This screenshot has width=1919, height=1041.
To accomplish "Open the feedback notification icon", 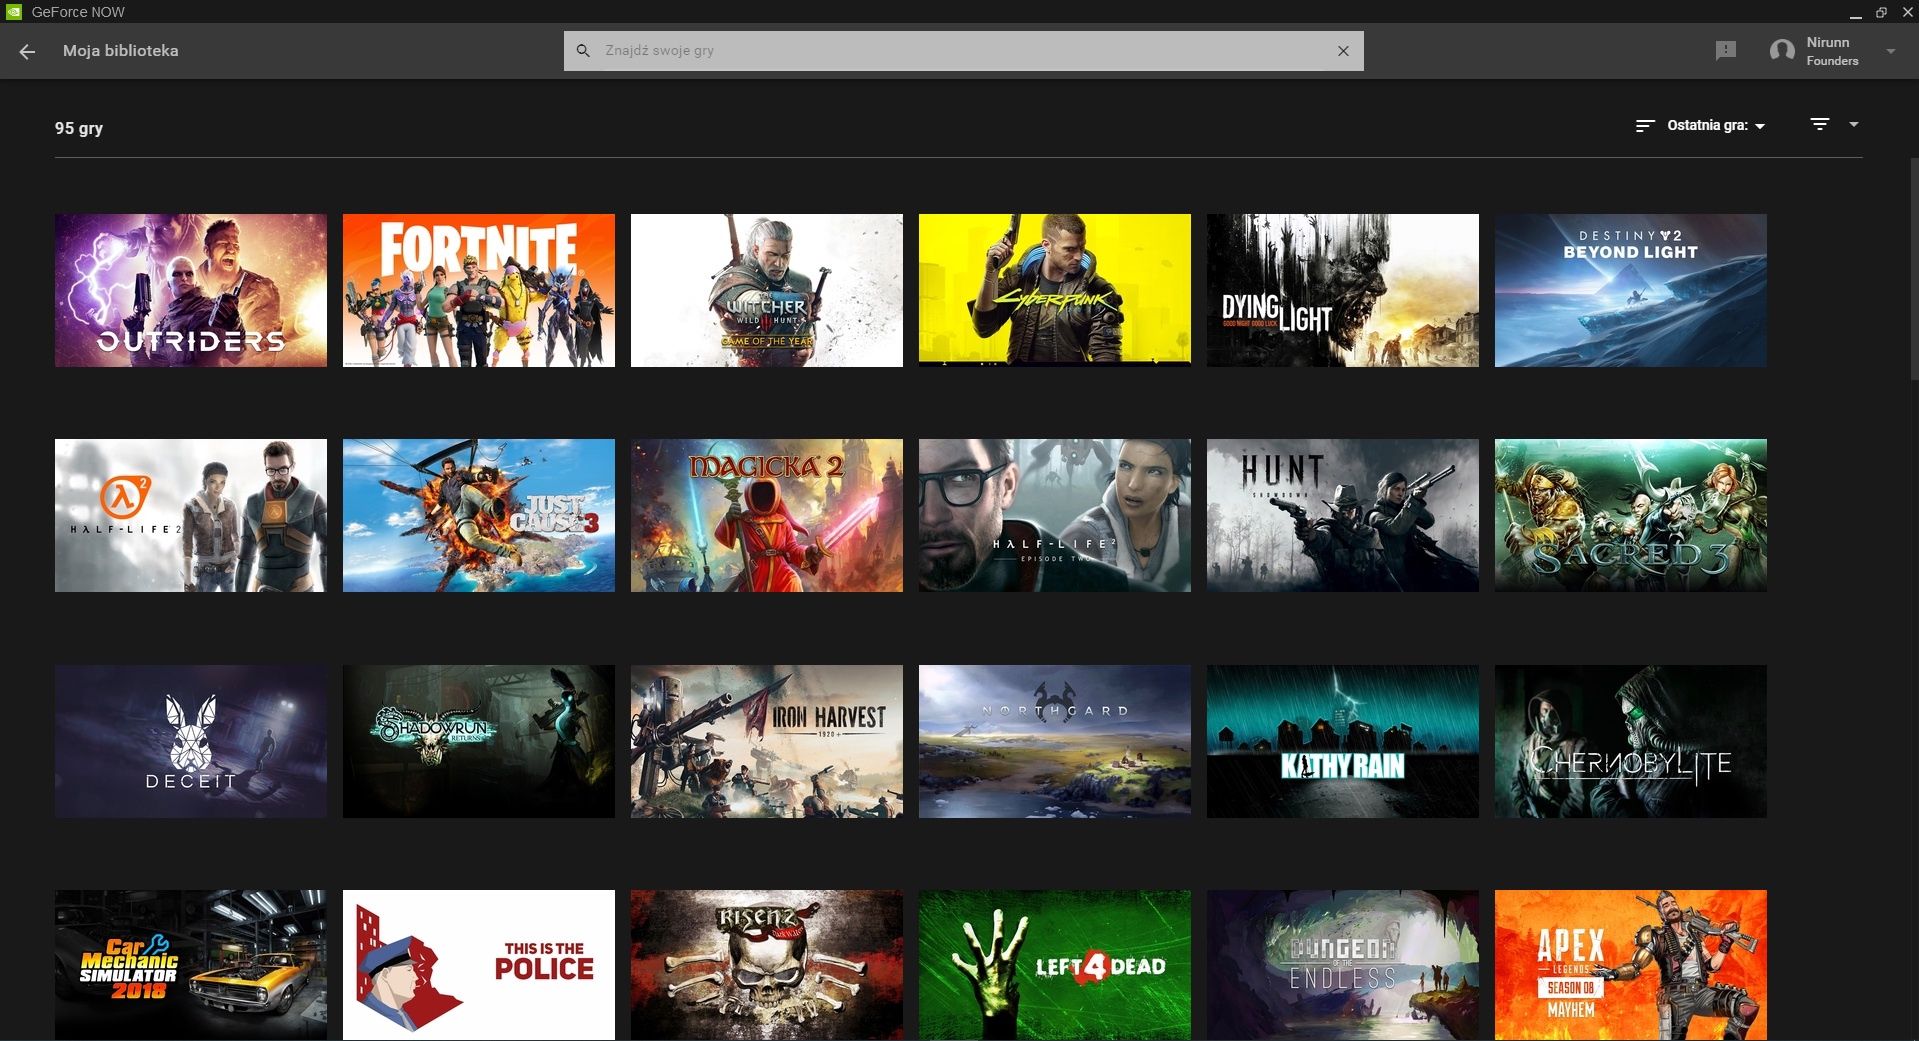I will point(1725,50).
